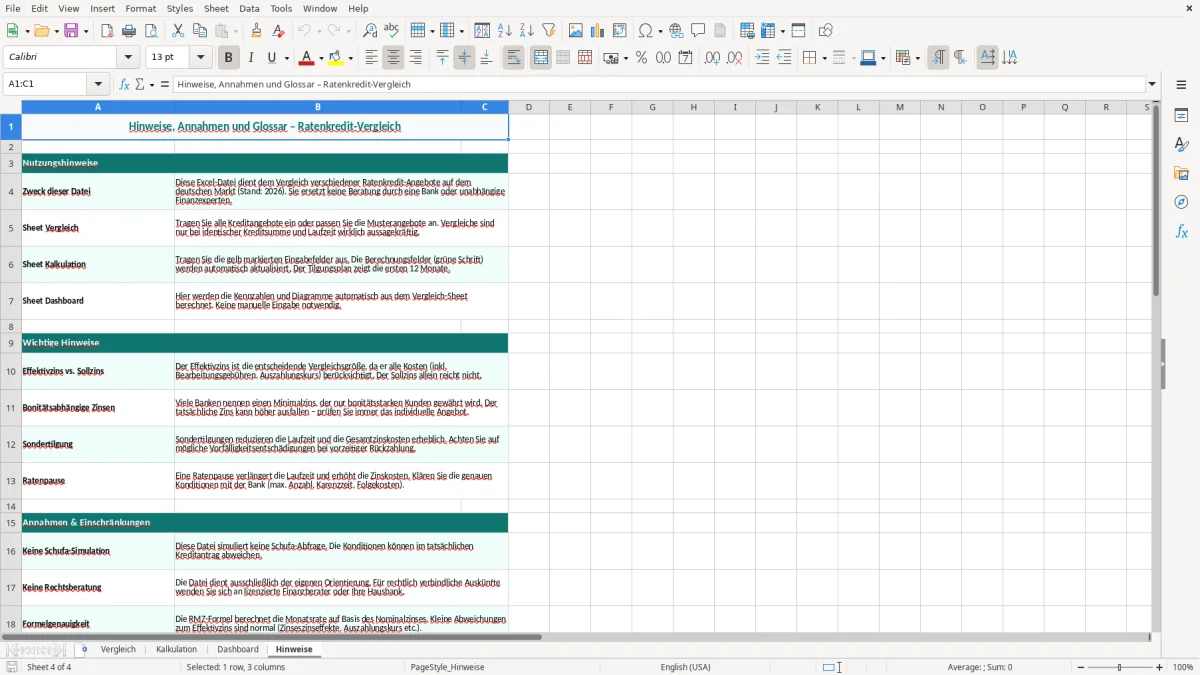Expand the Name Box dropdown

coord(98,85)
